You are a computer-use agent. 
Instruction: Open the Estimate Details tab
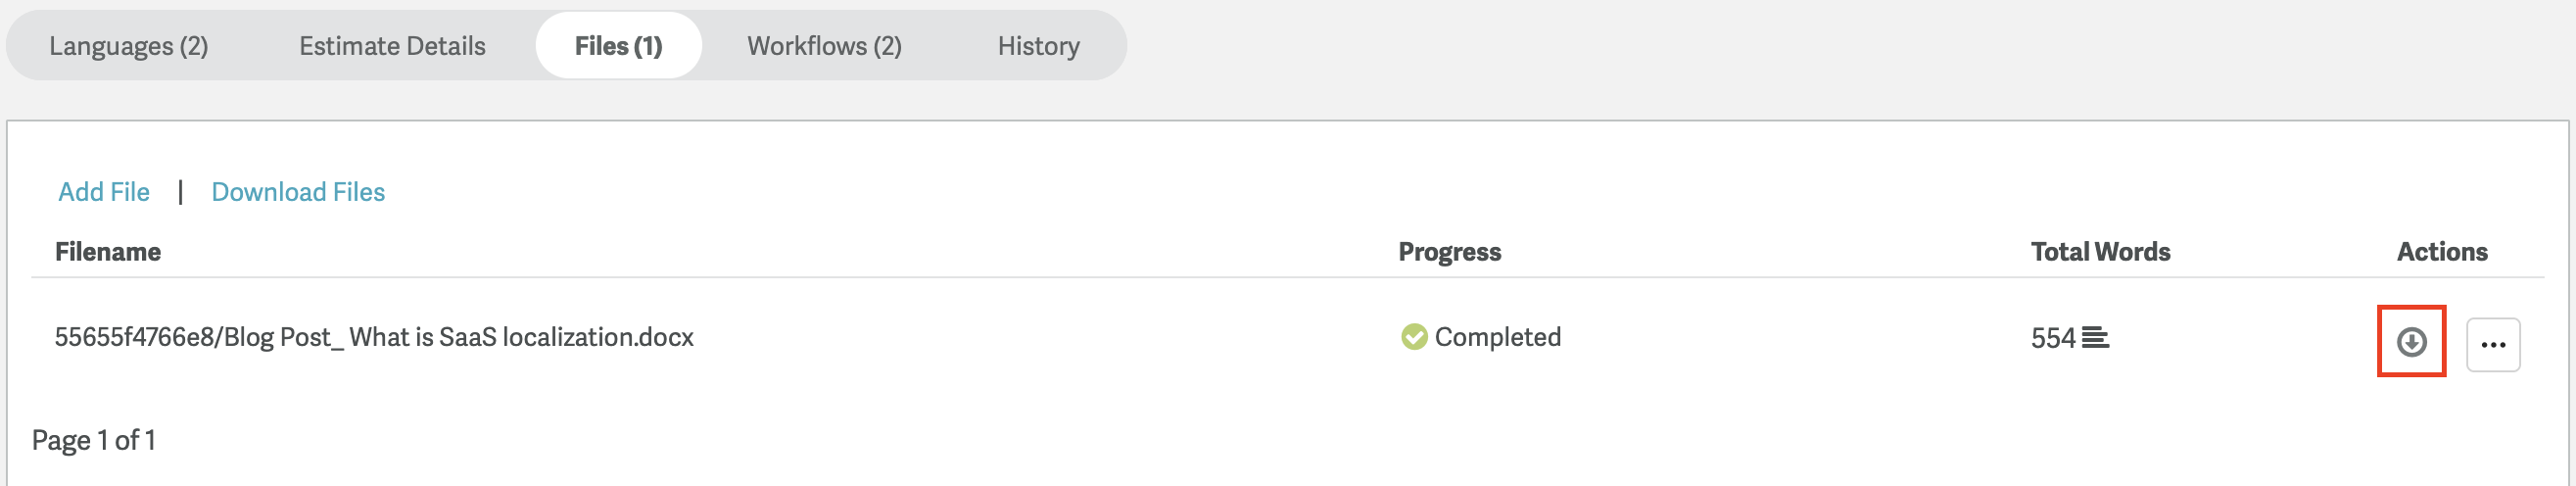[x=392, y=46]
